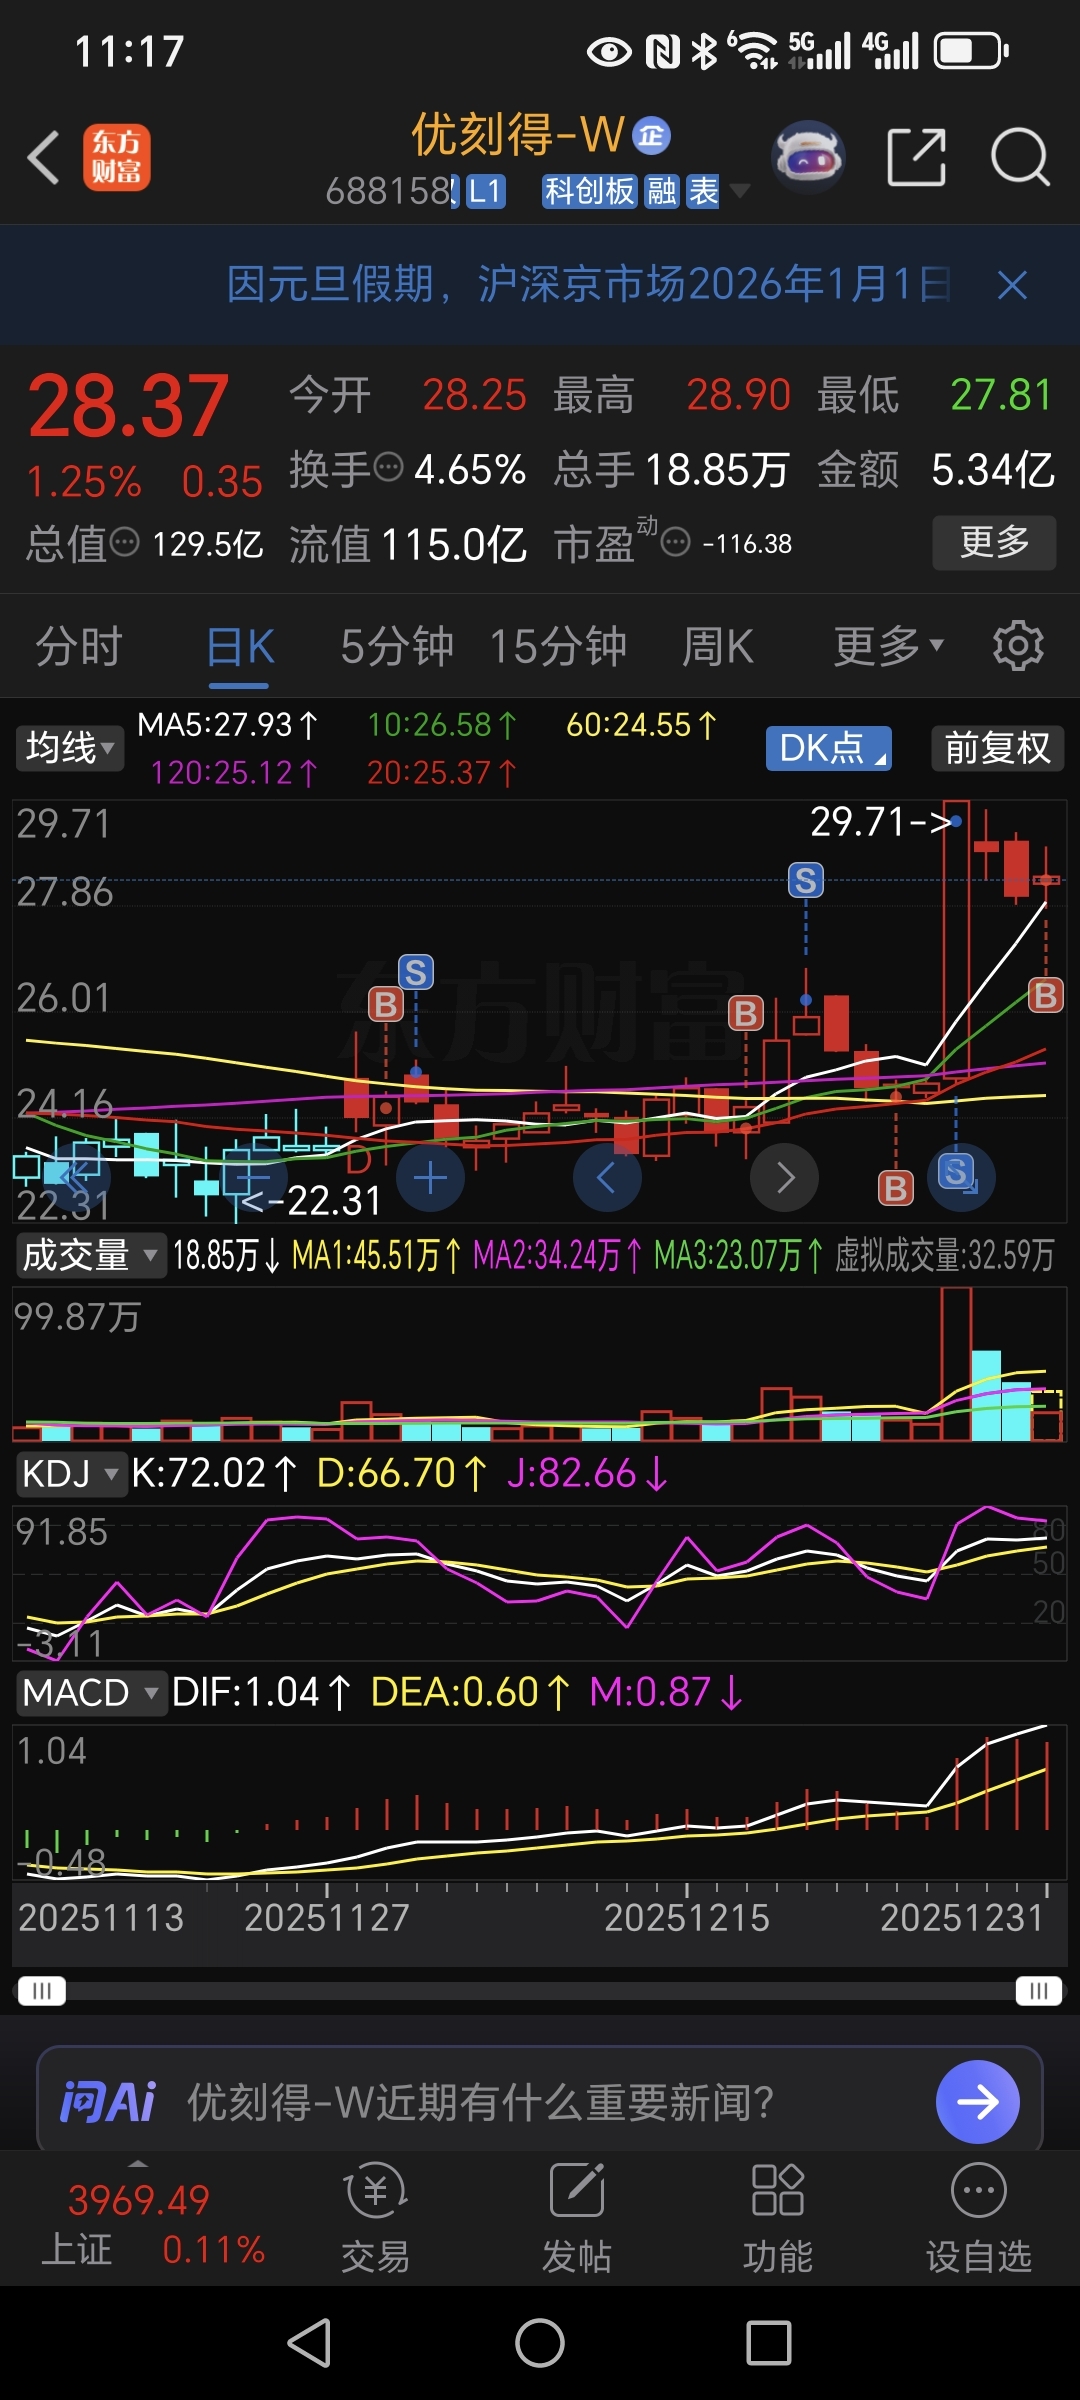Tap the MA5:27.93 moving average value
Screen dimensions: 1080x2400
click(227, 725)
